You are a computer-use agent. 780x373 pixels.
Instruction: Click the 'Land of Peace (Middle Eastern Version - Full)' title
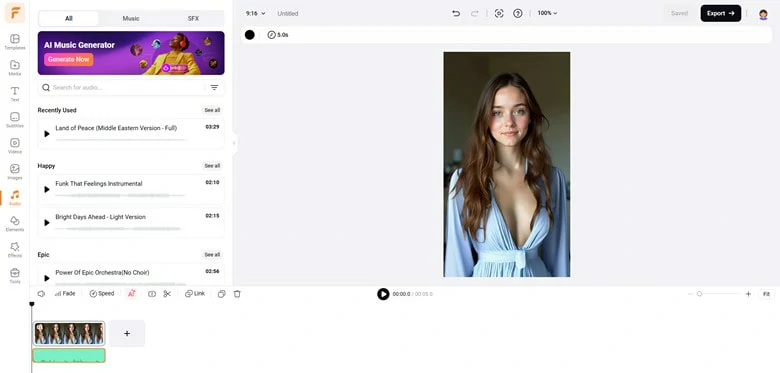[x=116, y=128]
